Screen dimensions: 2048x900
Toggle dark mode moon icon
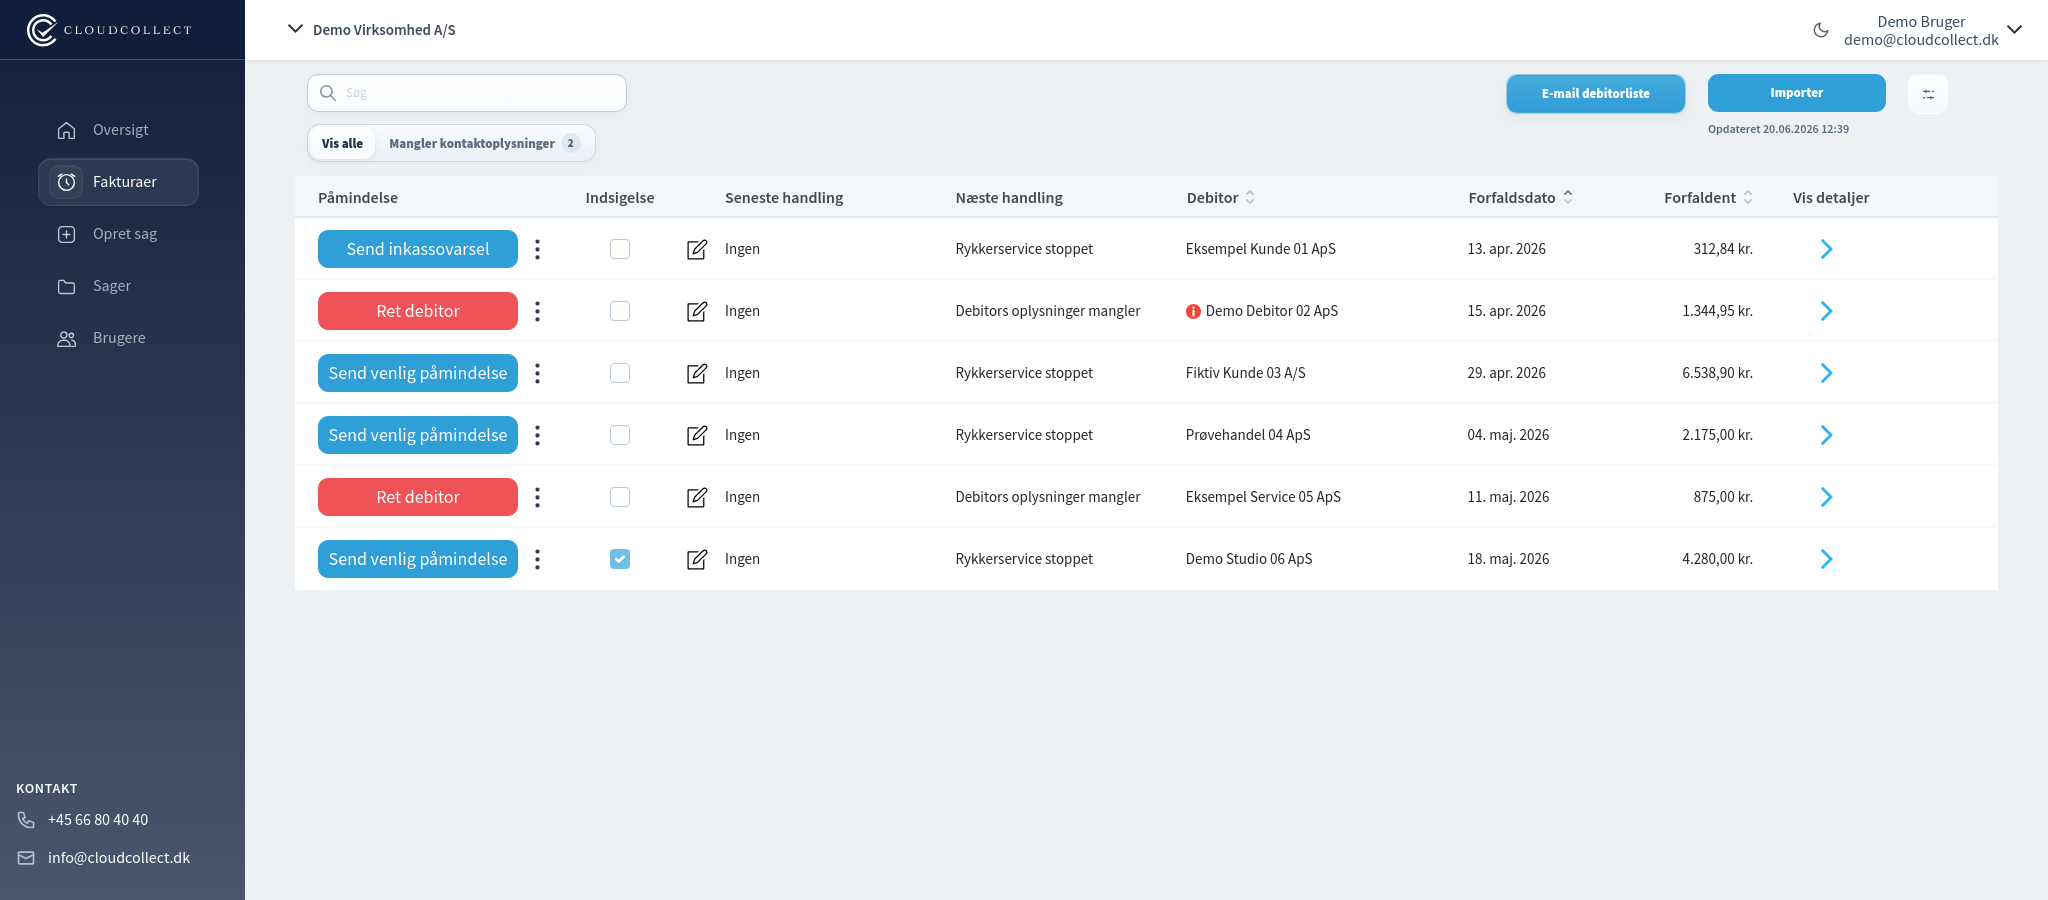coord(1821,30)
